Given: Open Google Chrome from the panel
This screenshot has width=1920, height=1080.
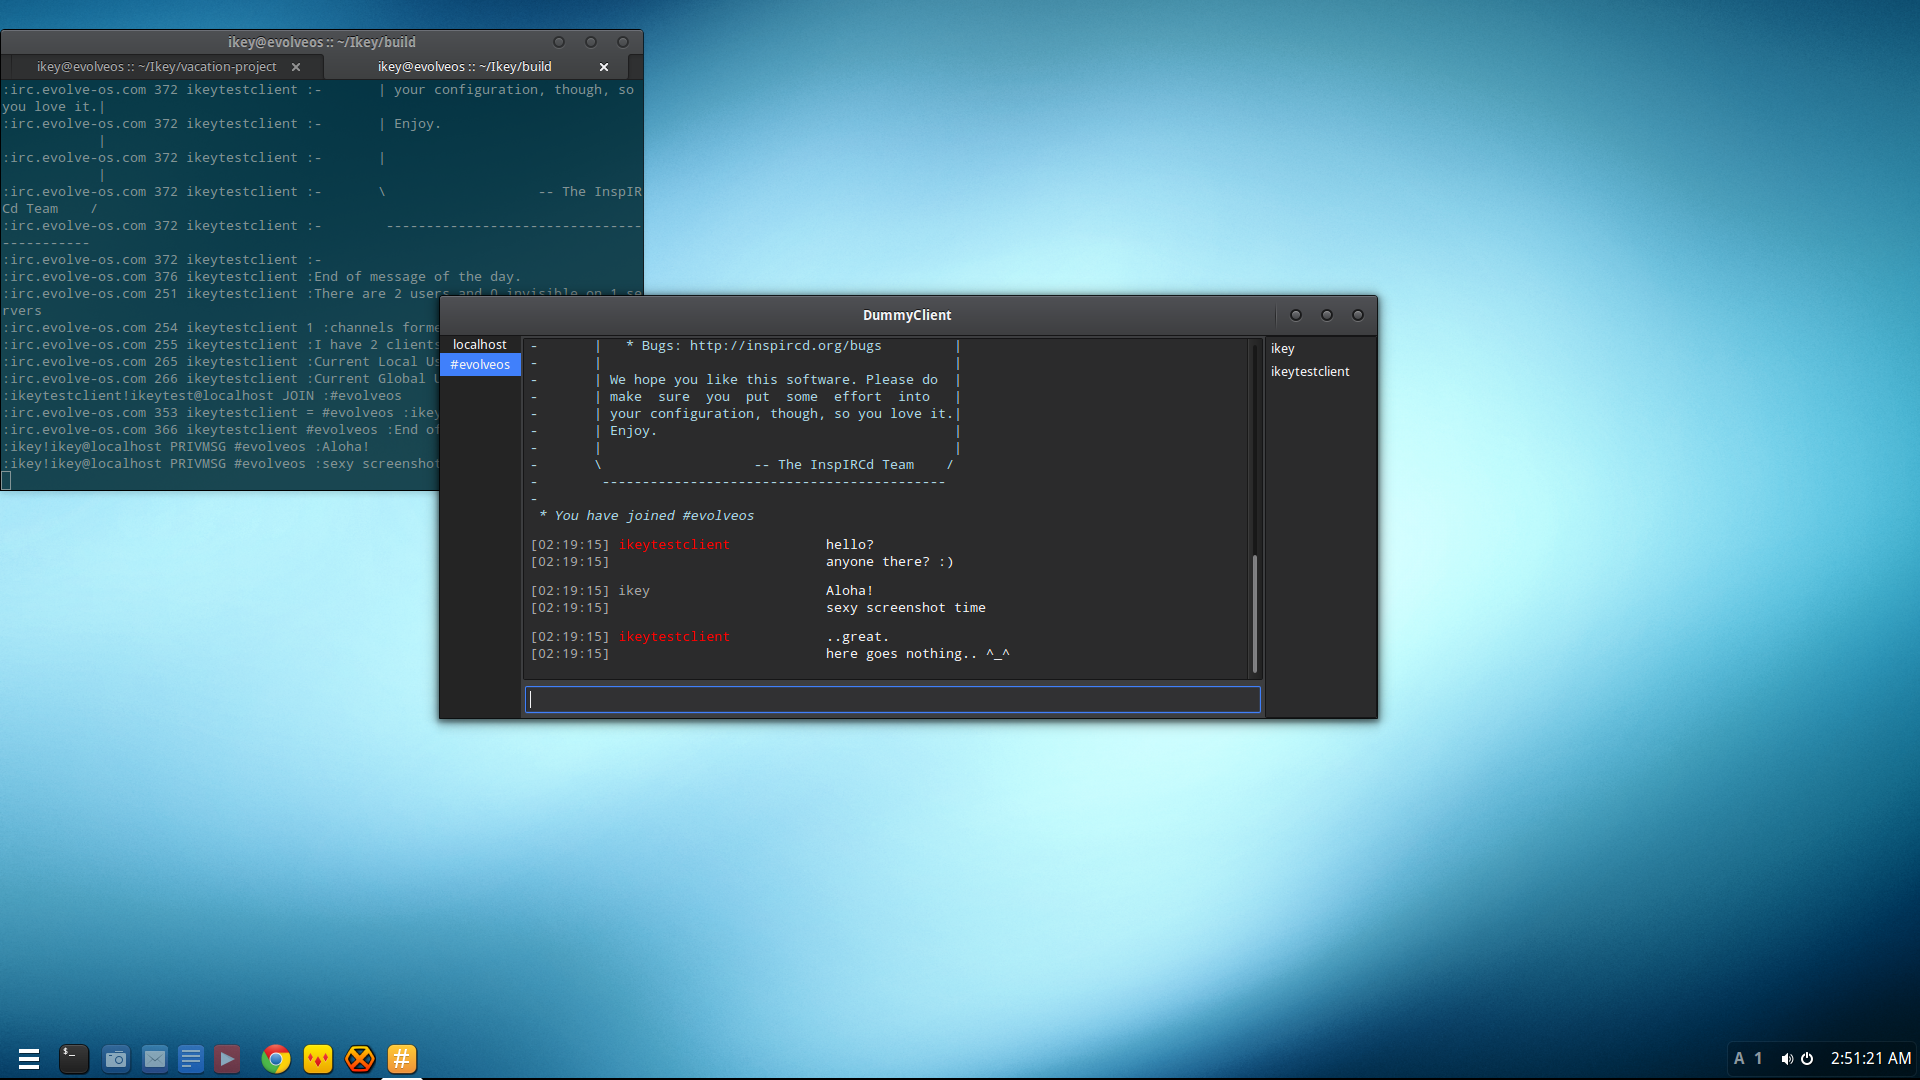Looking at the screenshot, I should pos(275,1059).
